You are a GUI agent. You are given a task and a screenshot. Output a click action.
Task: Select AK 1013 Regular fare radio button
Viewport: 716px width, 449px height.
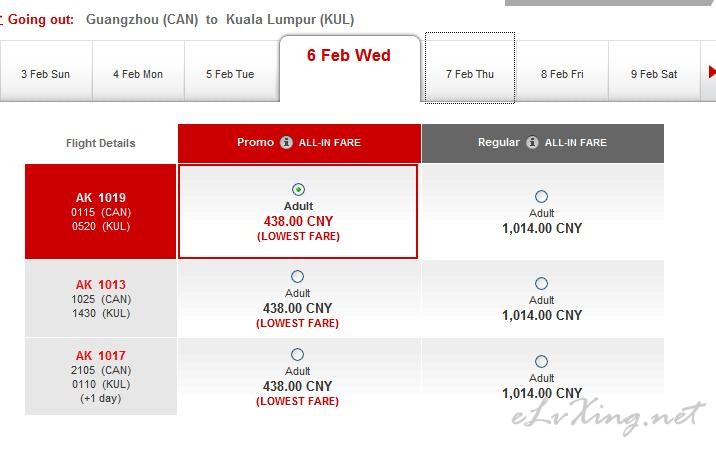tap(541, 284)
